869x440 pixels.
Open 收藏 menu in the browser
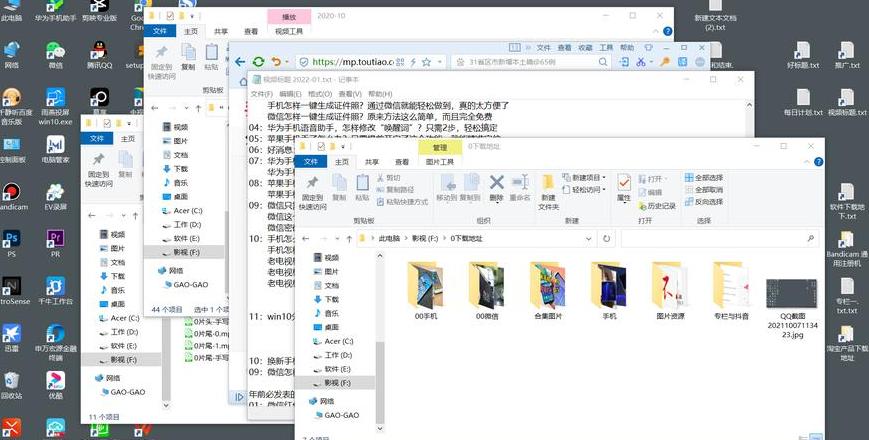pos(585,48)
